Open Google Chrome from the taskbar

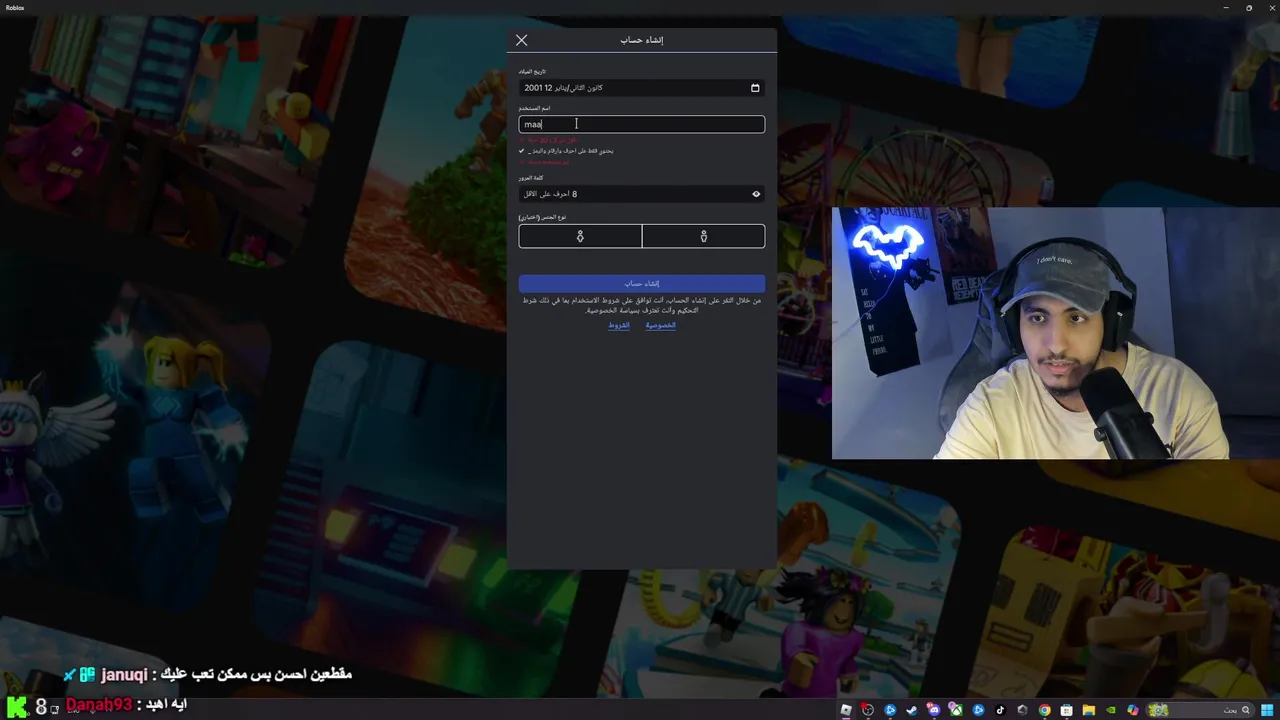click(x=1044, y=710)
